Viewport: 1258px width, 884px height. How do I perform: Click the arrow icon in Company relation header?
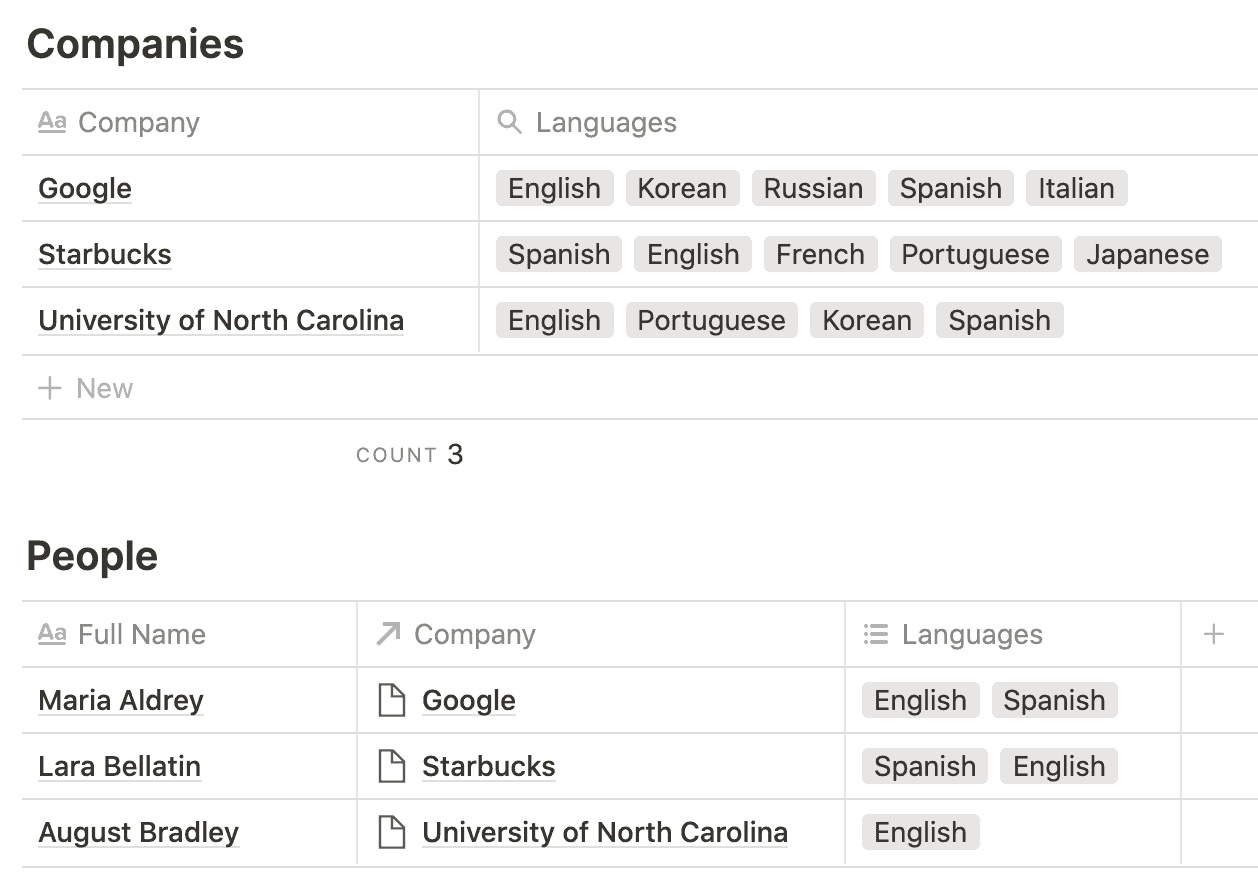[388, 634]
